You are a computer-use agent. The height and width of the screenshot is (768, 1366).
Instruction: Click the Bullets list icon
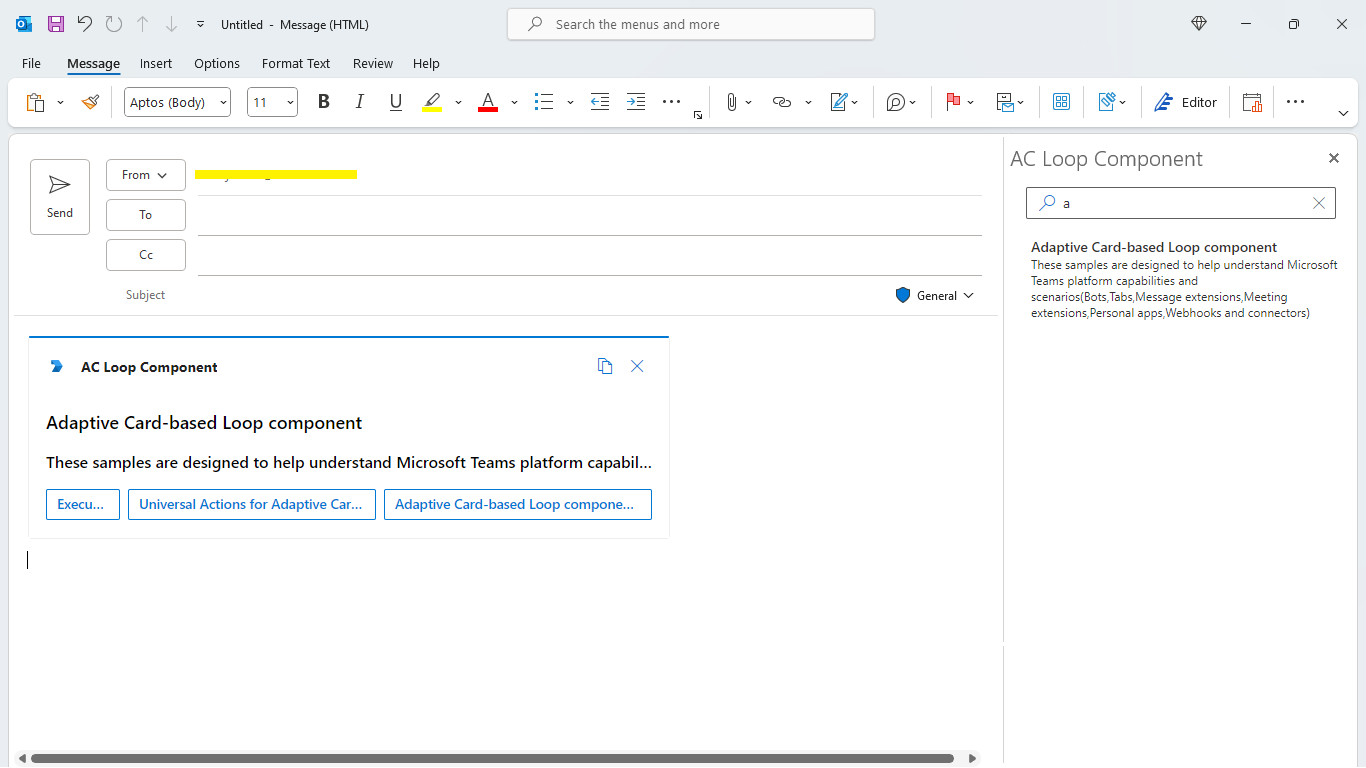[544, 102]
